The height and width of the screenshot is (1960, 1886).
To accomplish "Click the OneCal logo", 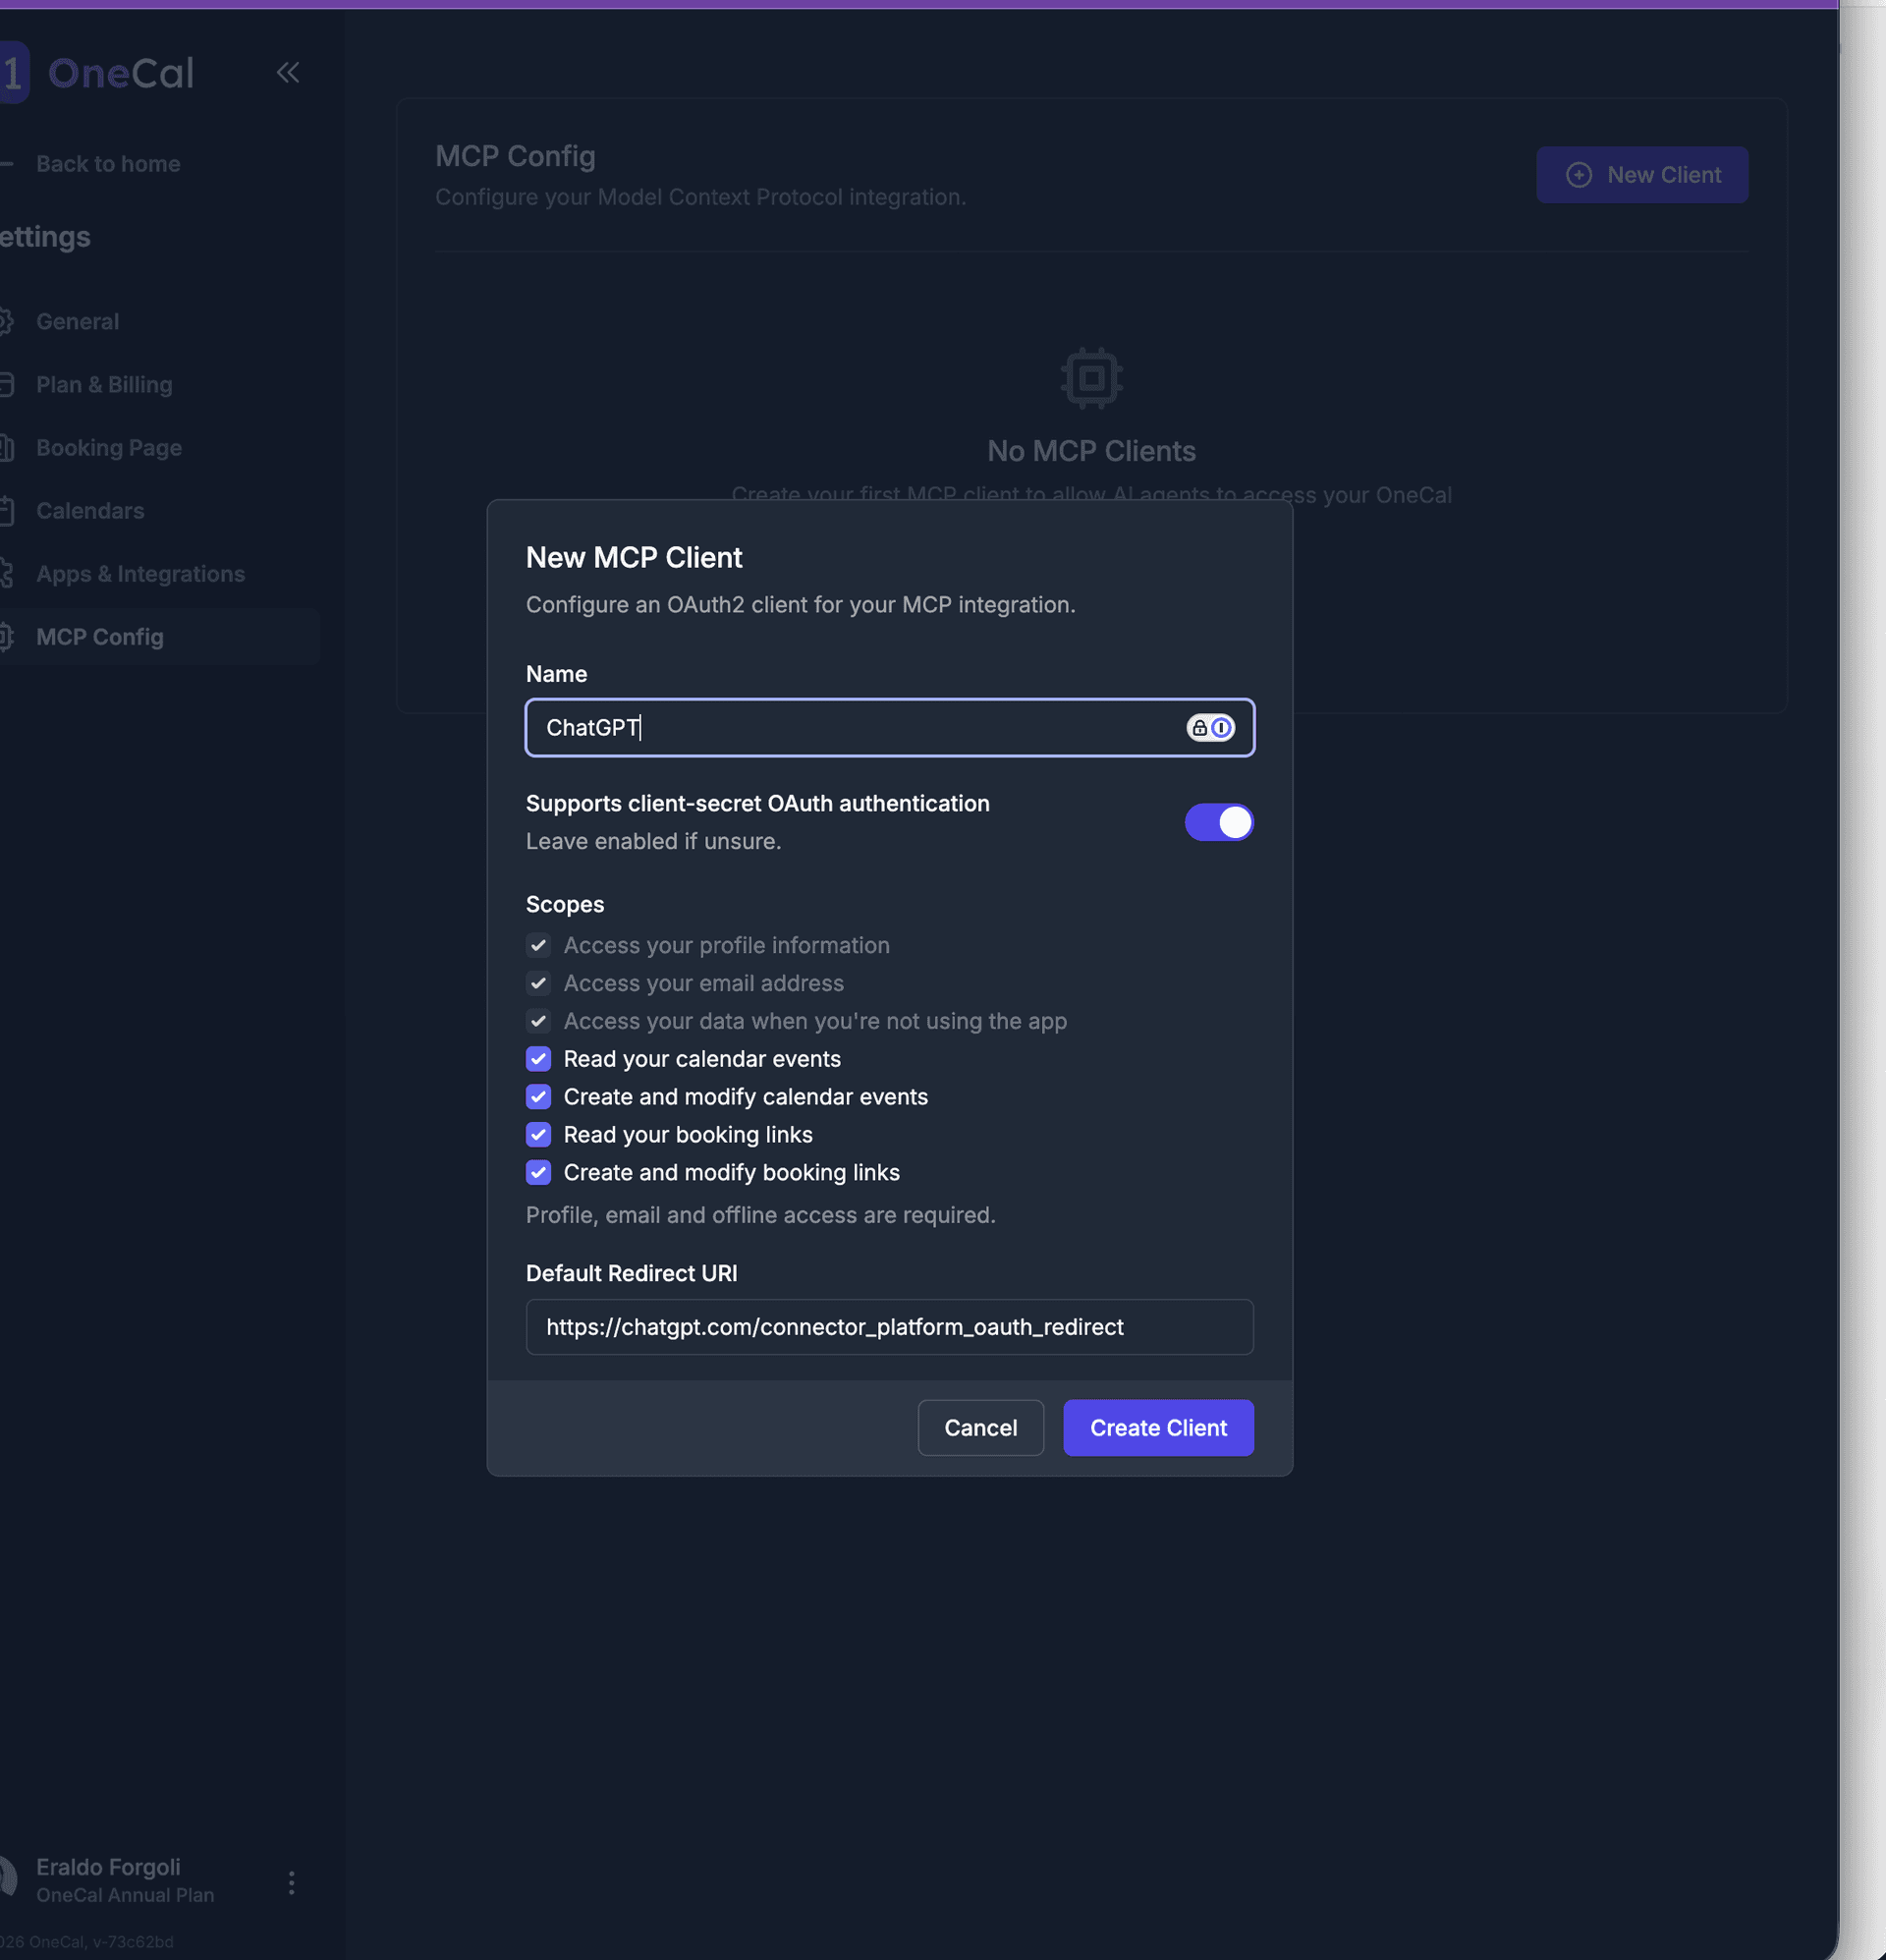I will [x=97, y=73].
